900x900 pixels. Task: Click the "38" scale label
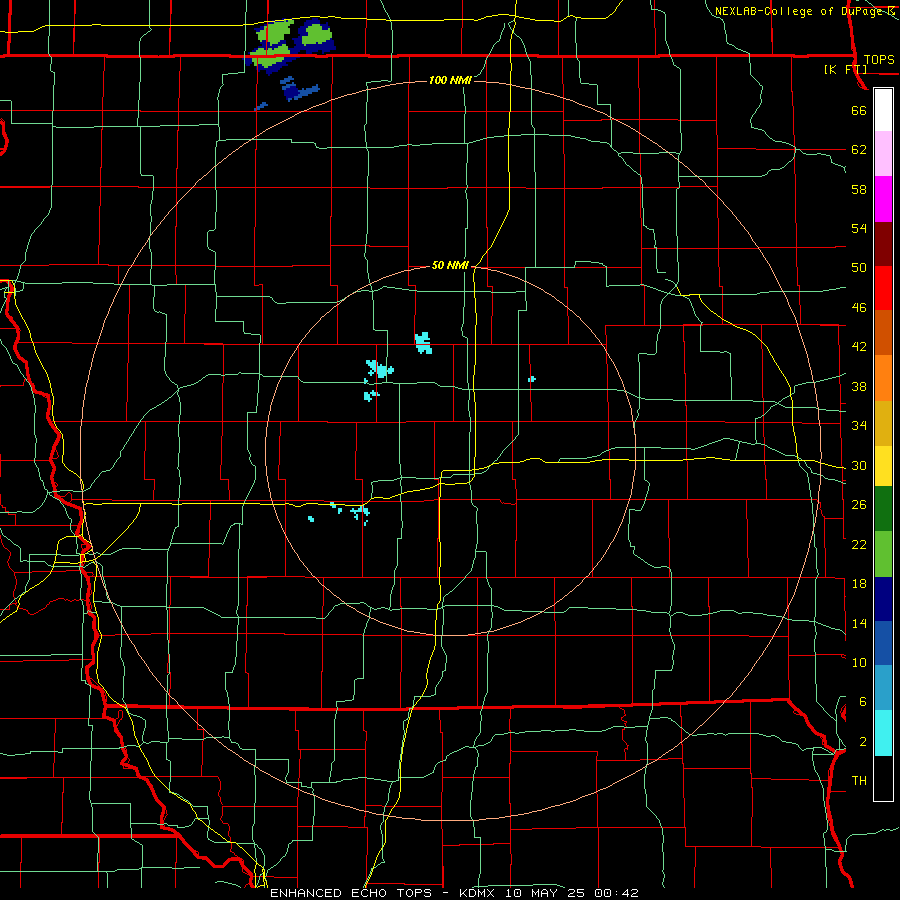coord(859,386)
